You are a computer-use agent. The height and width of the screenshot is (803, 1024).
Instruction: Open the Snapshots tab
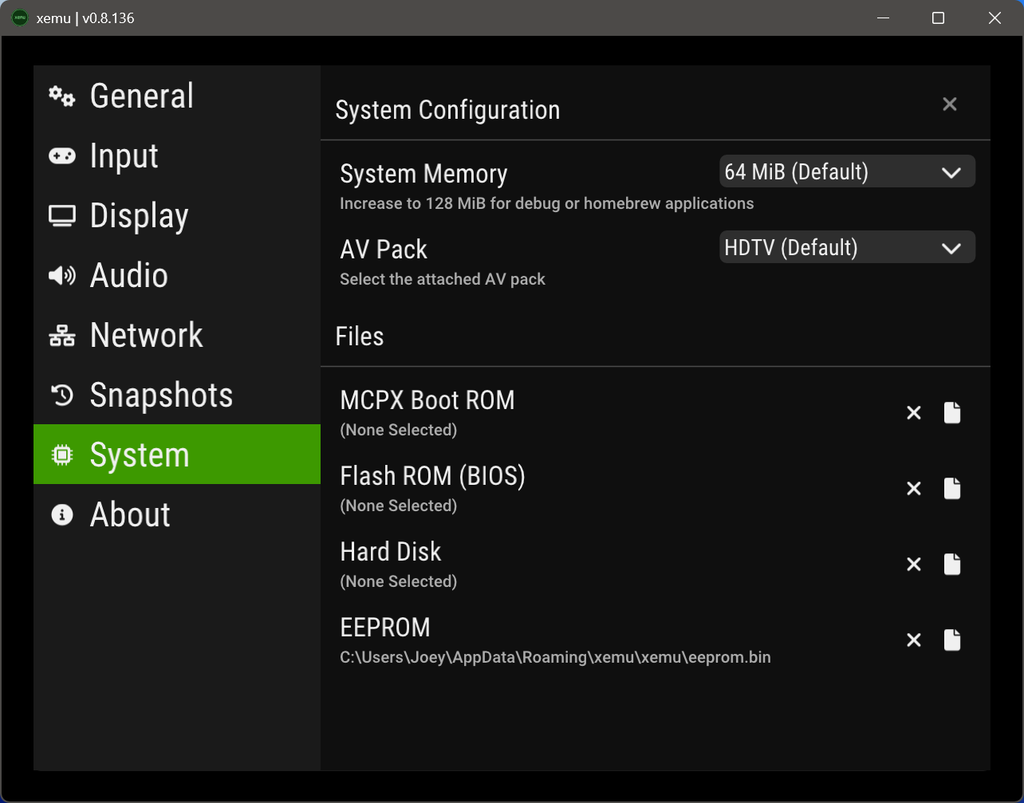177,394
